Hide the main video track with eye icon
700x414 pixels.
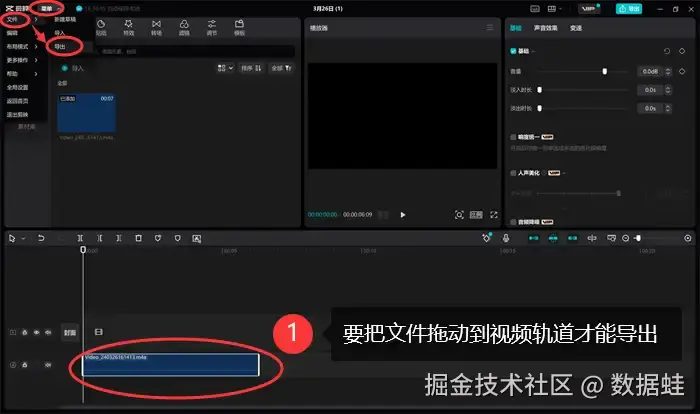tap(37, 332)
